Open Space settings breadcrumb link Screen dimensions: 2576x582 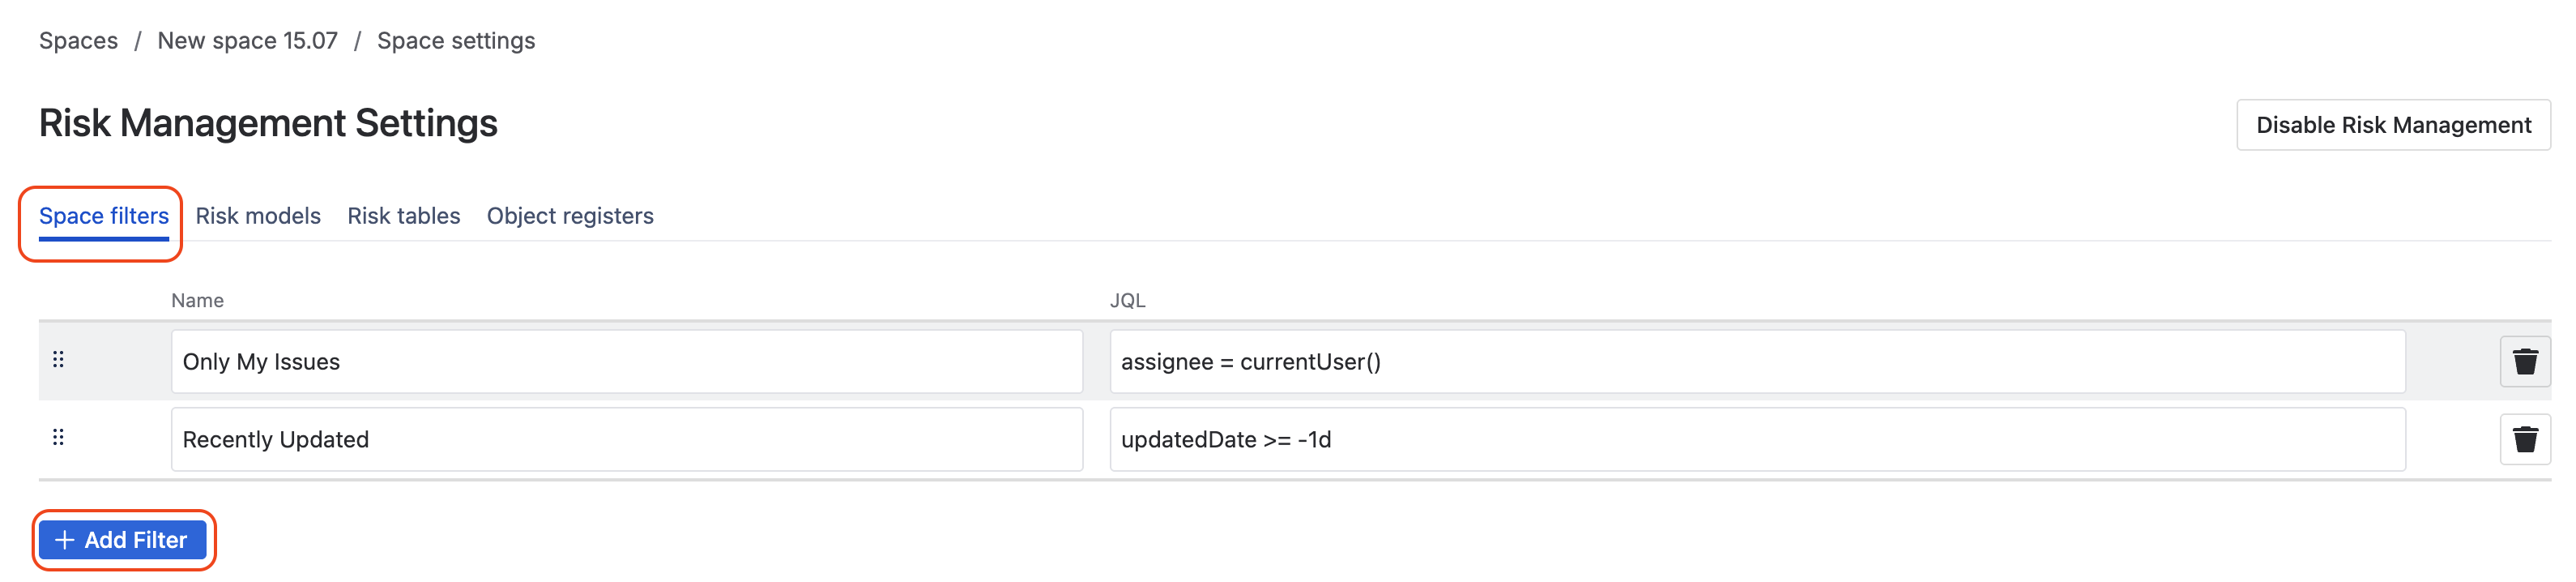coord(456,41)
